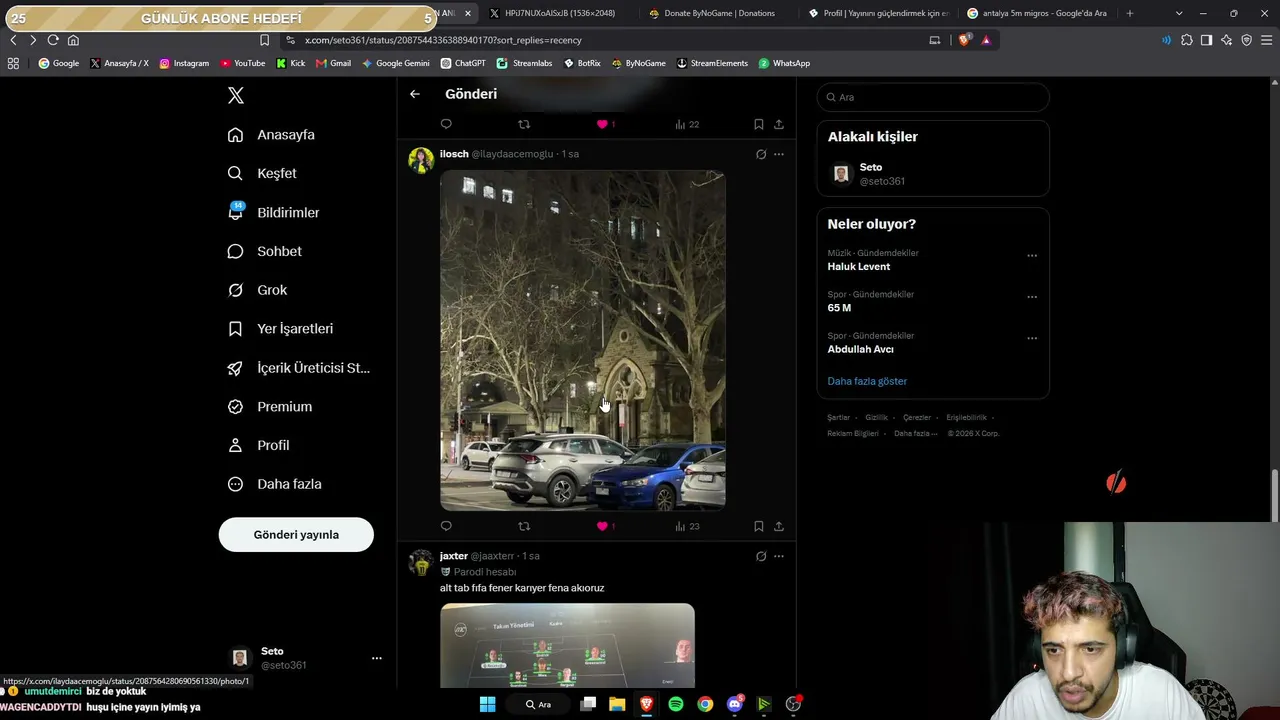Open Grok explain icon on jaxter's post
The height and width of the screenshot is (720, 1280).
coord(761,556)
